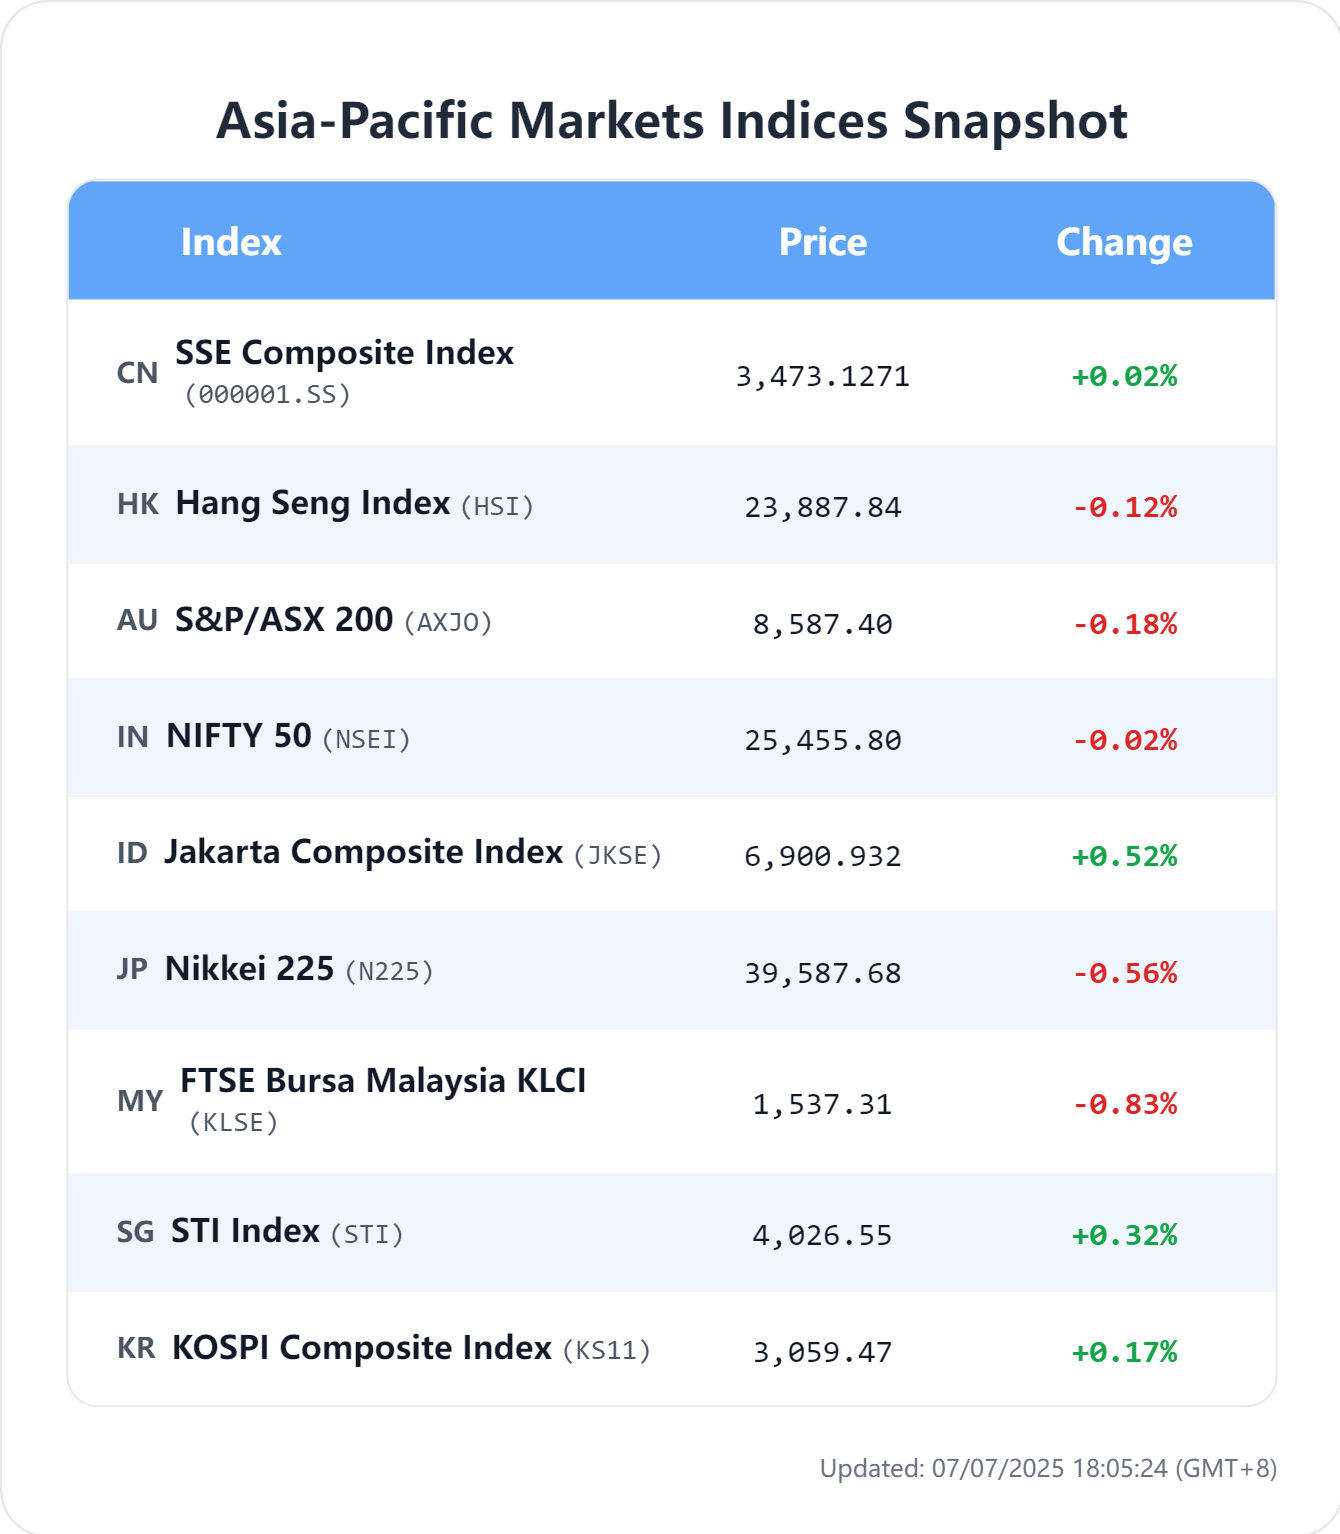Click the FTSE Bursa Malaysia KLCI name

(383, 1080)
